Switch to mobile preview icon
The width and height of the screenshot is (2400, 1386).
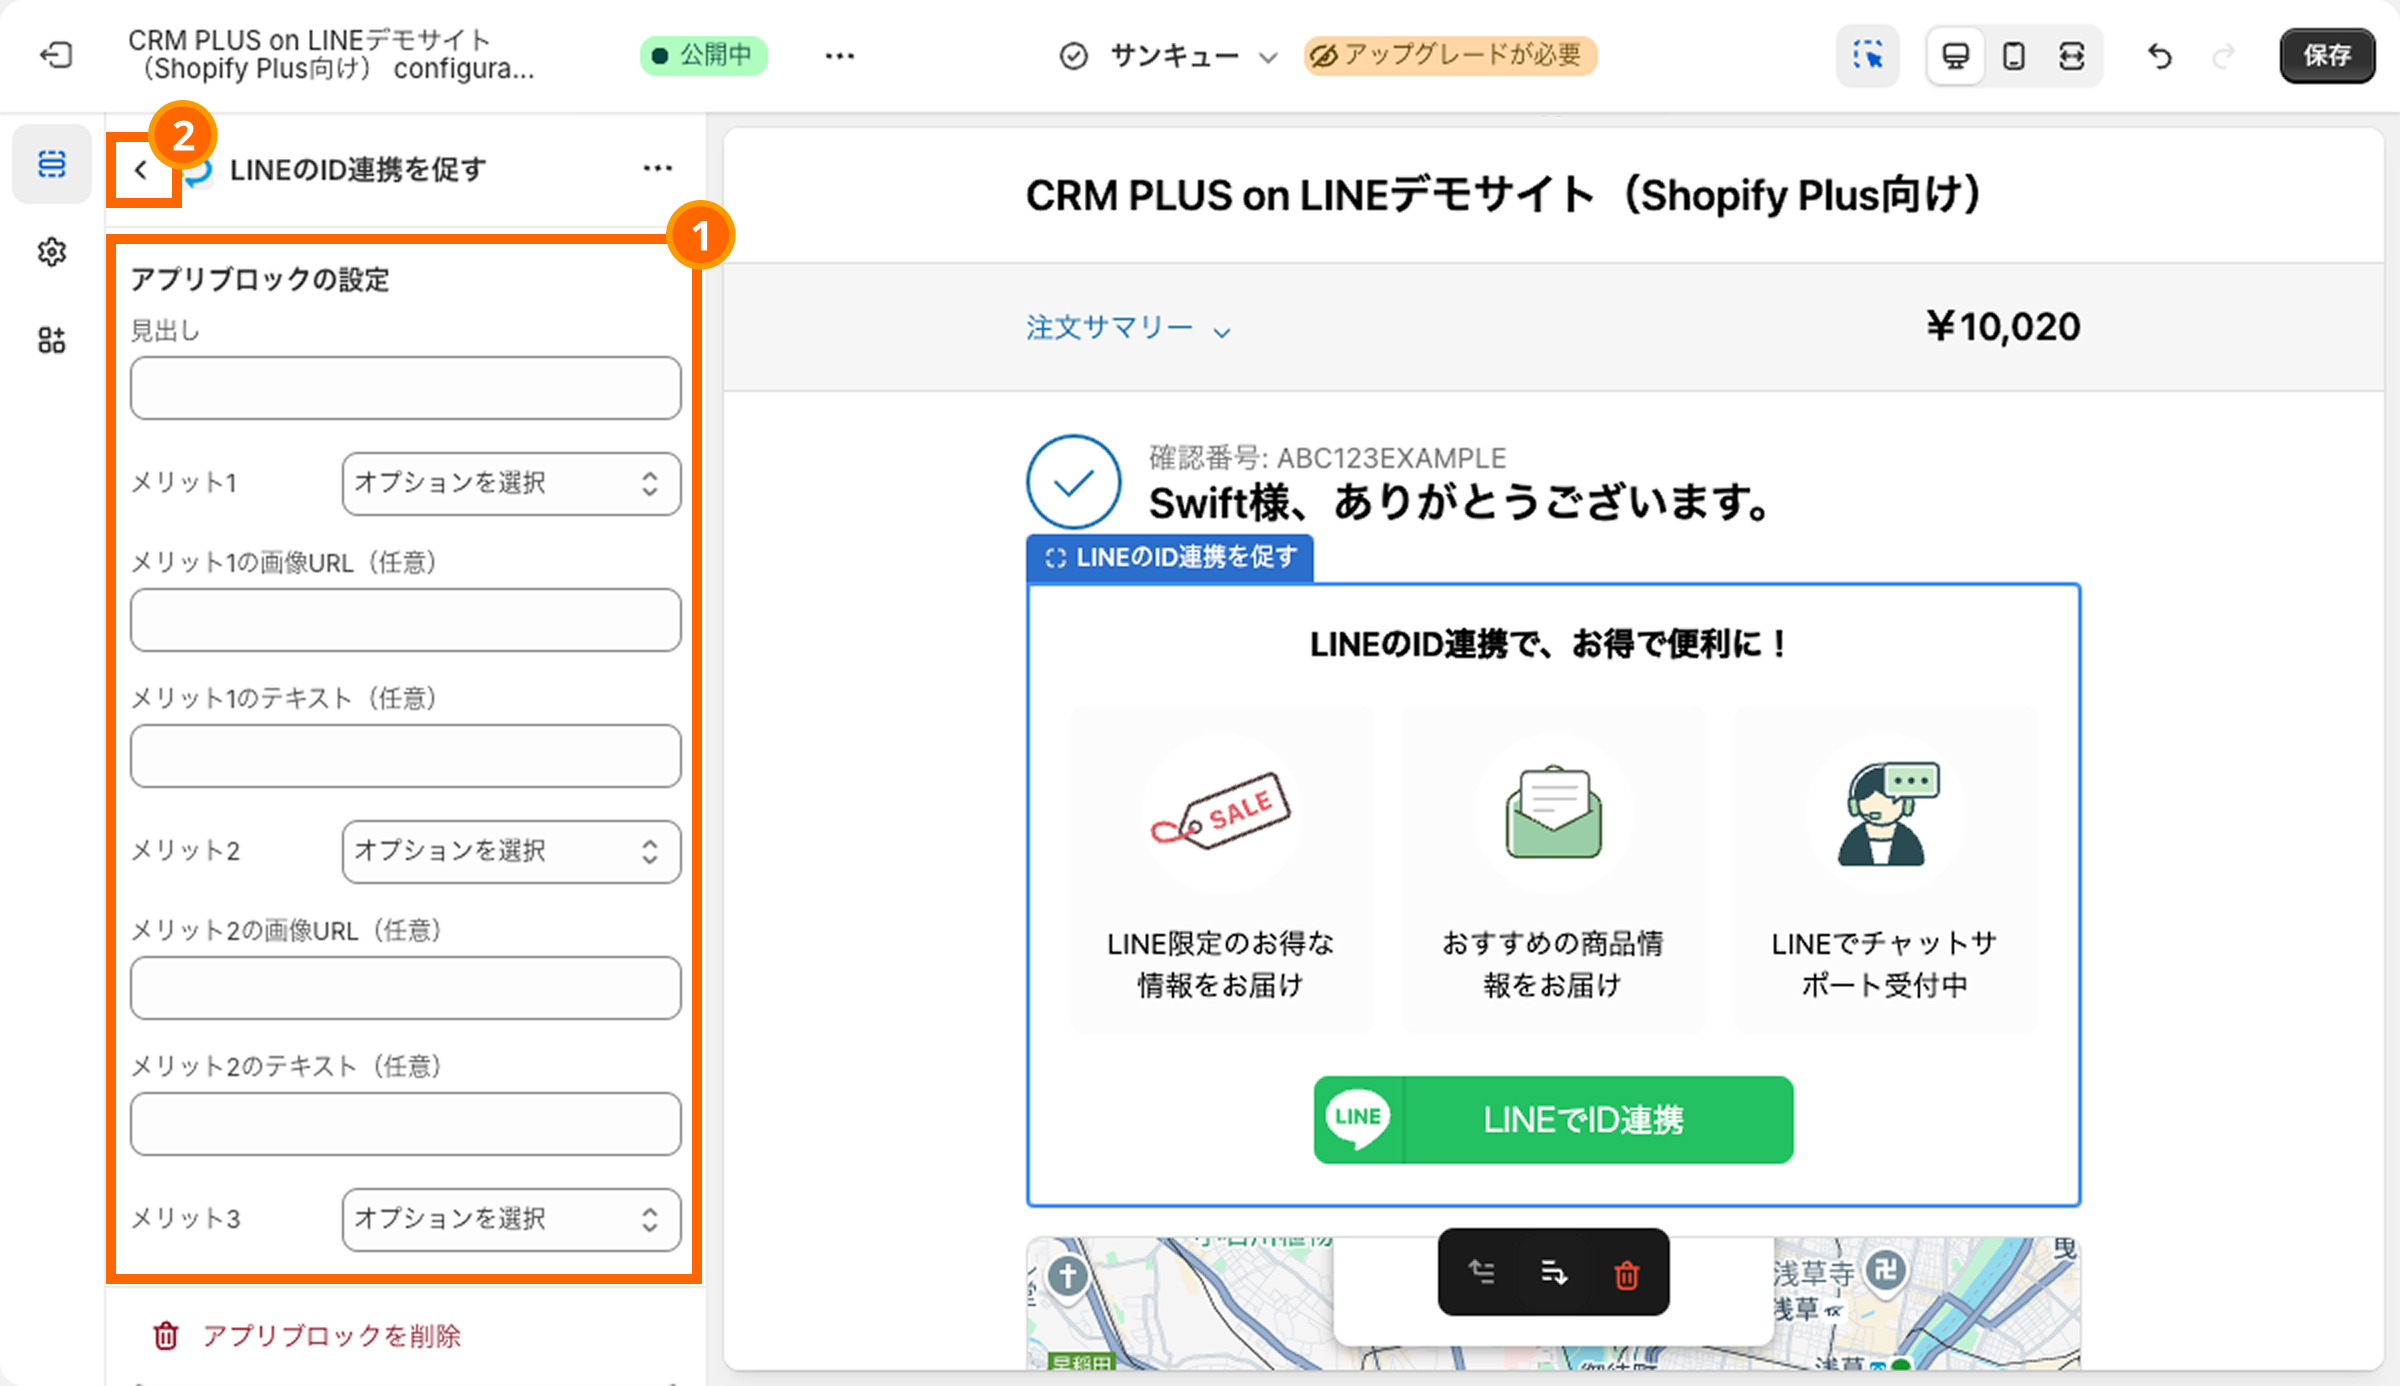click(2014, 56)
